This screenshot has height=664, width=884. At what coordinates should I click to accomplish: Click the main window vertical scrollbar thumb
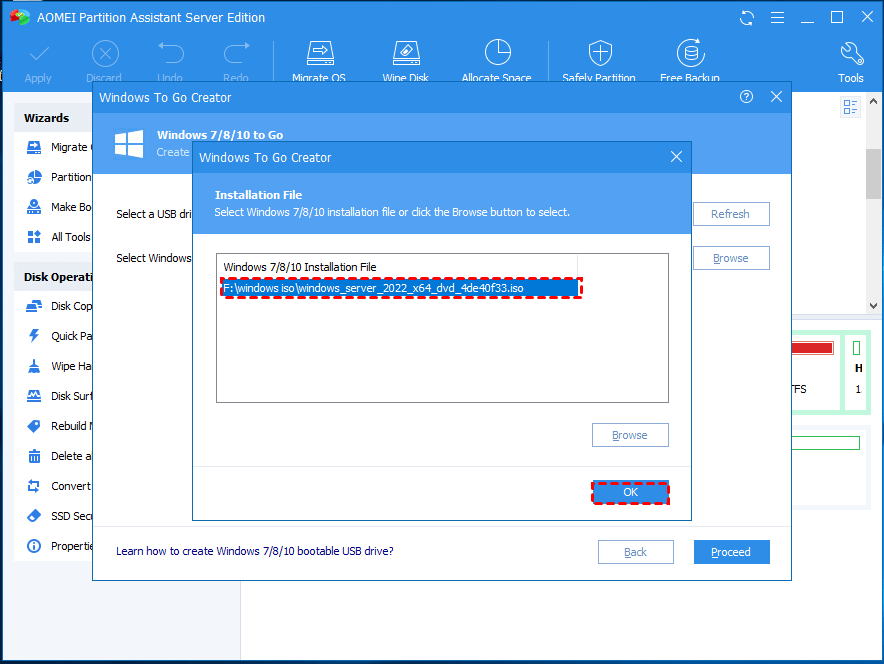[873, 174]
